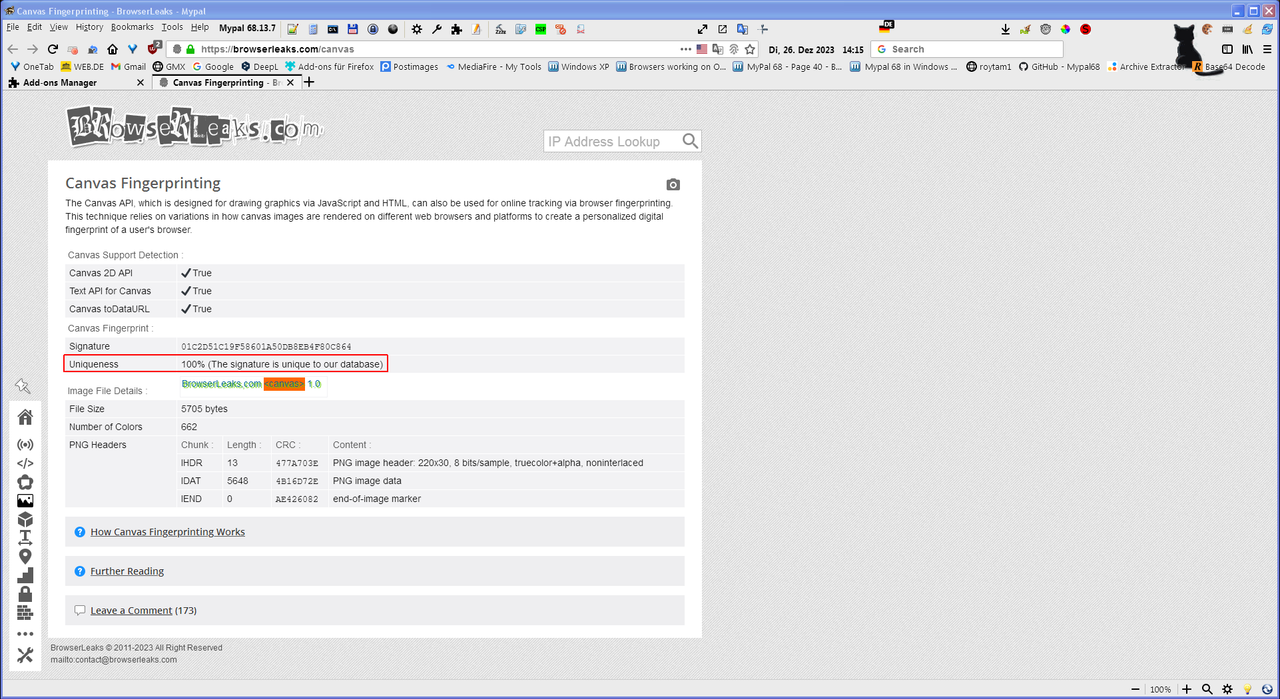The width and height of the screenshot is (1280, 699).
Task: Toggle the sidebar panel icon
Action: tap(1227, 49)
